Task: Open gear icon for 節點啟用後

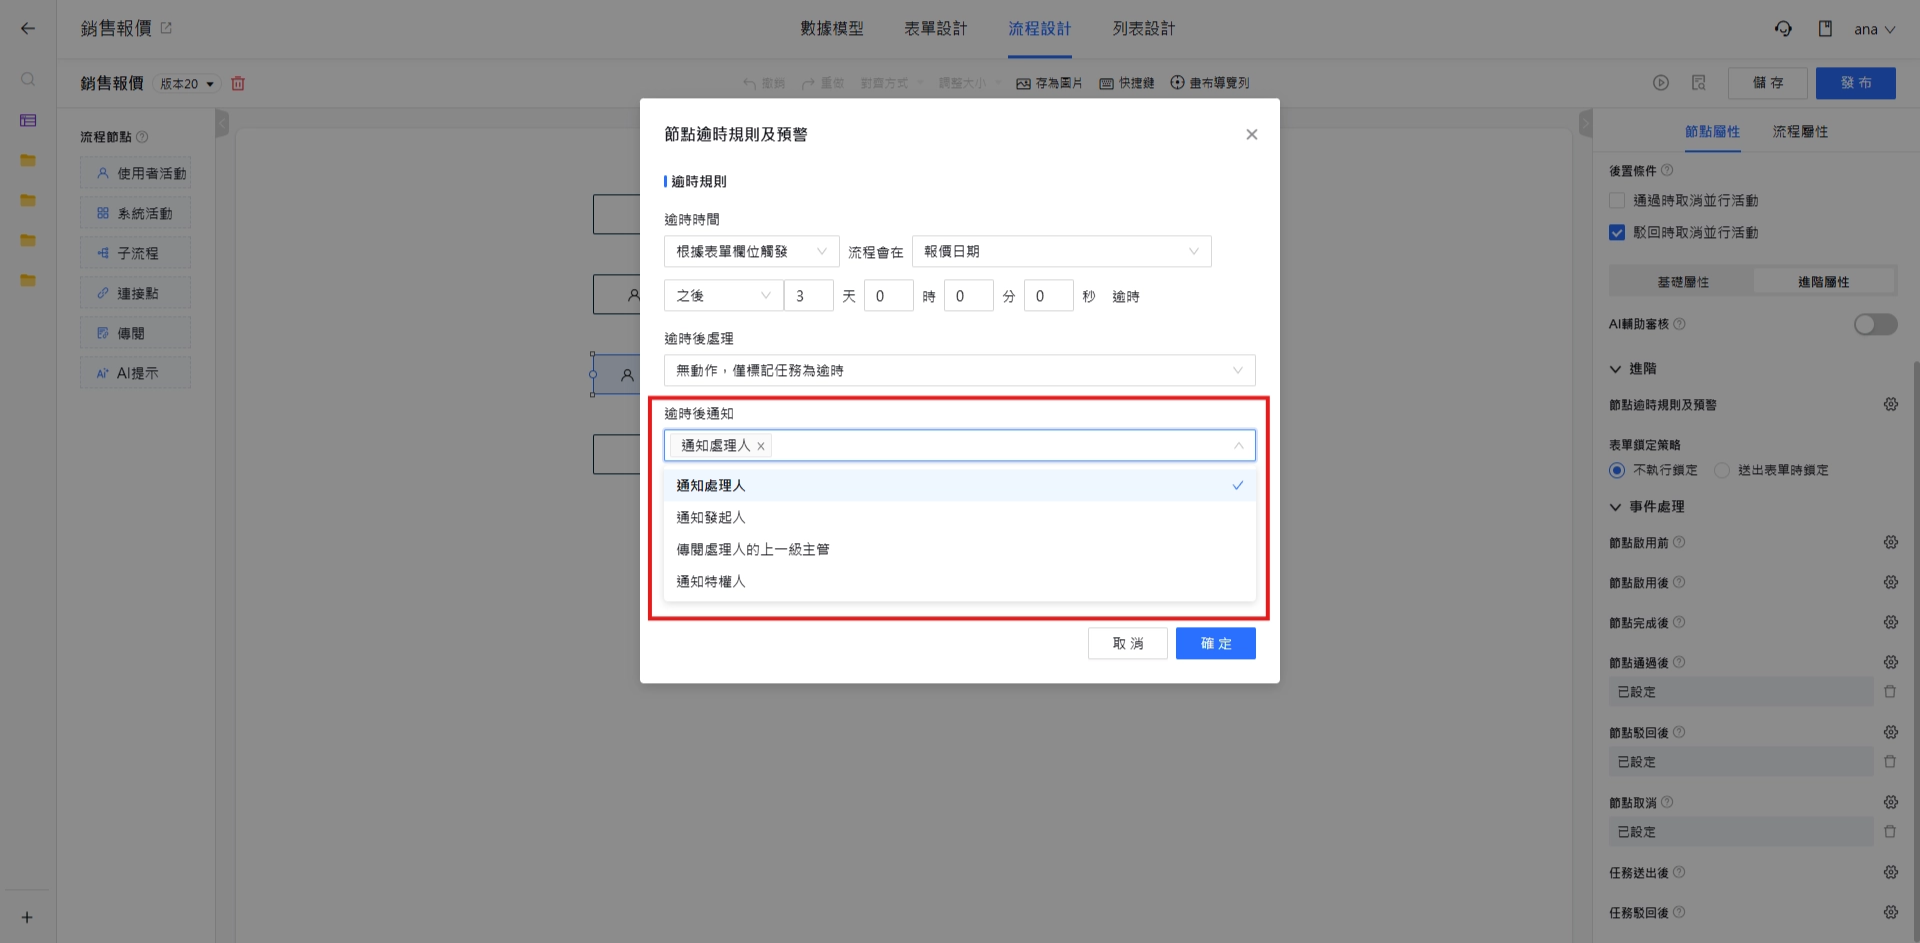Action: (x=1891, y=583)
